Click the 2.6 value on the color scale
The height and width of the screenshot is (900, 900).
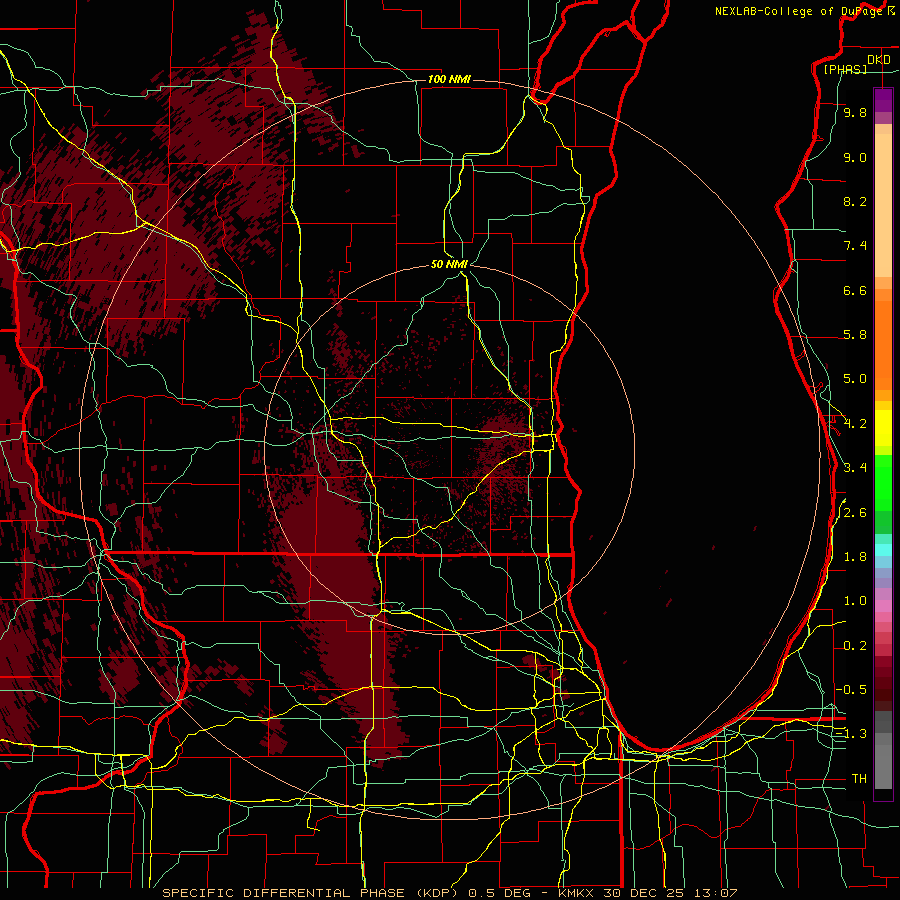pos(855,513)
